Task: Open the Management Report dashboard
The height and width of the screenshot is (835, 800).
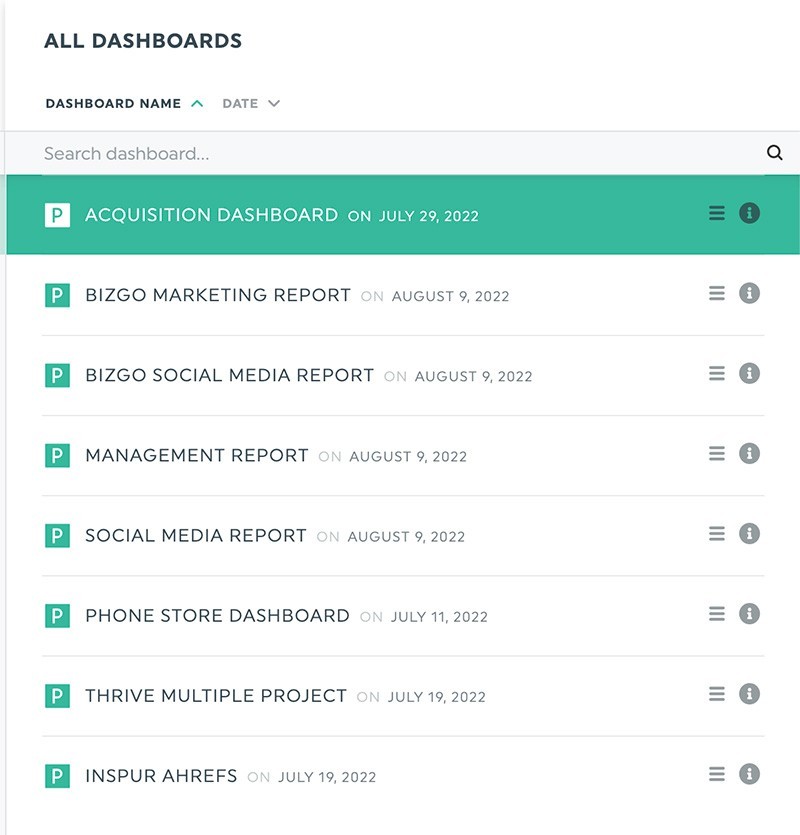Action: (197, 455)
